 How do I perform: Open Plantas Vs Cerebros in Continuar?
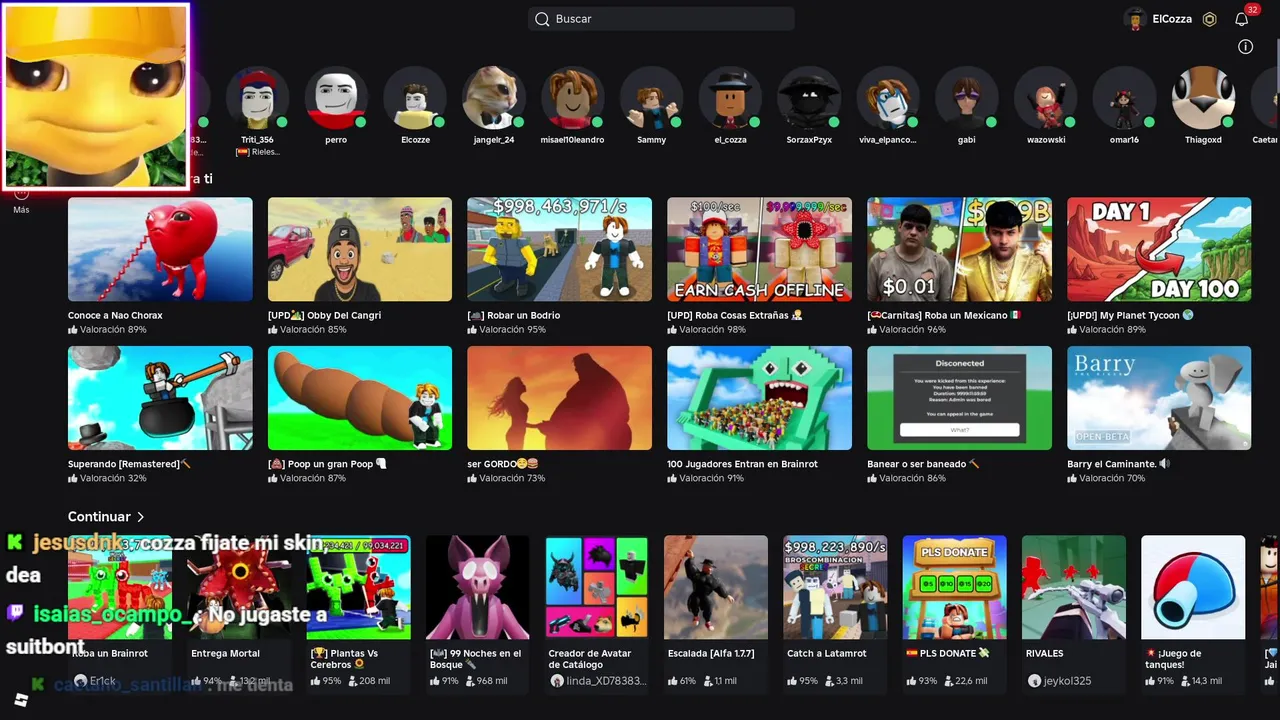click(358, 587)
